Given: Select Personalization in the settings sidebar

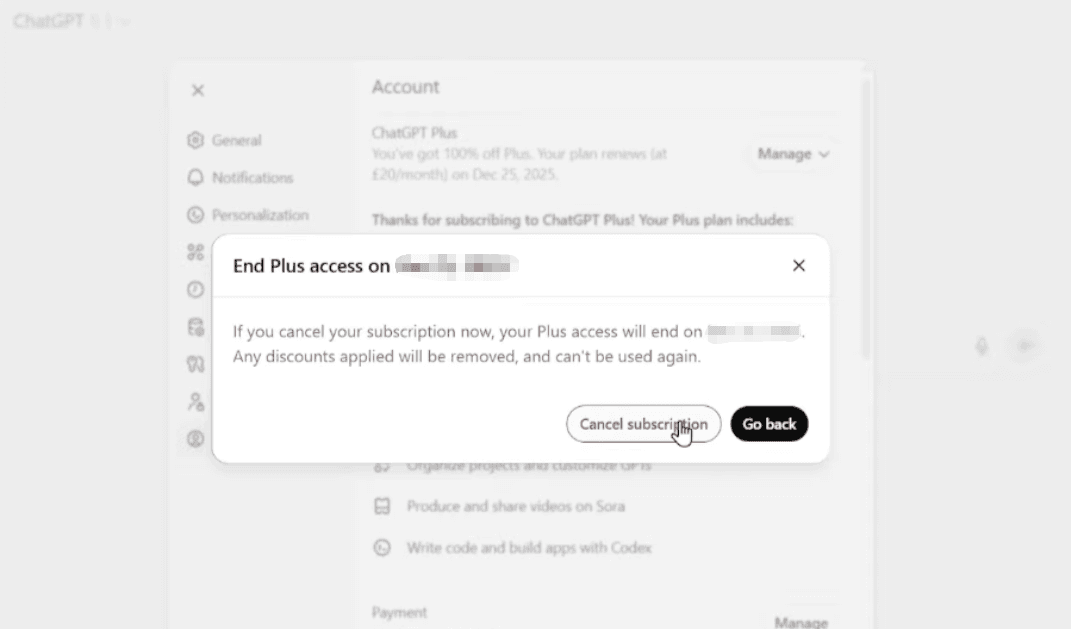Looking at the screenshot, I should click(x=260, y=215).
